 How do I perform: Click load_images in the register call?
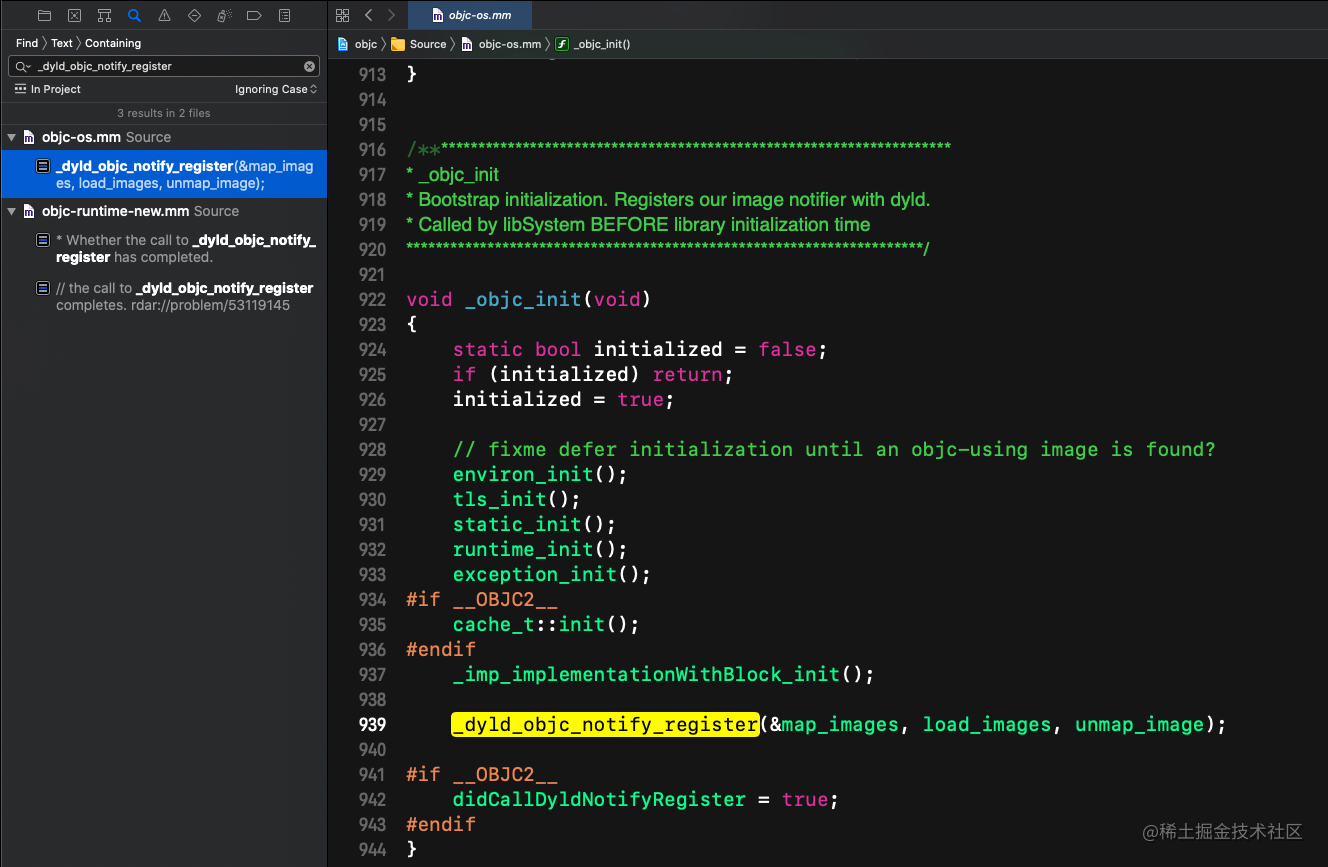987,724
